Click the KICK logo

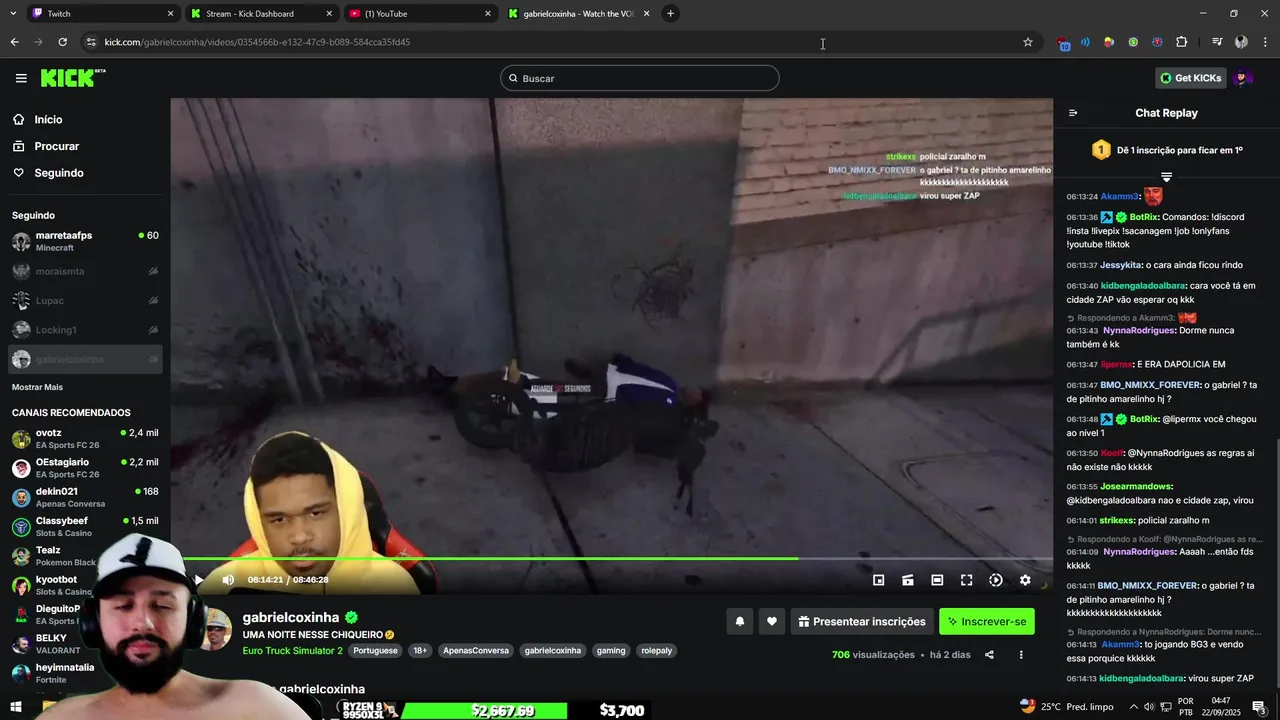(x=73, y=78)
